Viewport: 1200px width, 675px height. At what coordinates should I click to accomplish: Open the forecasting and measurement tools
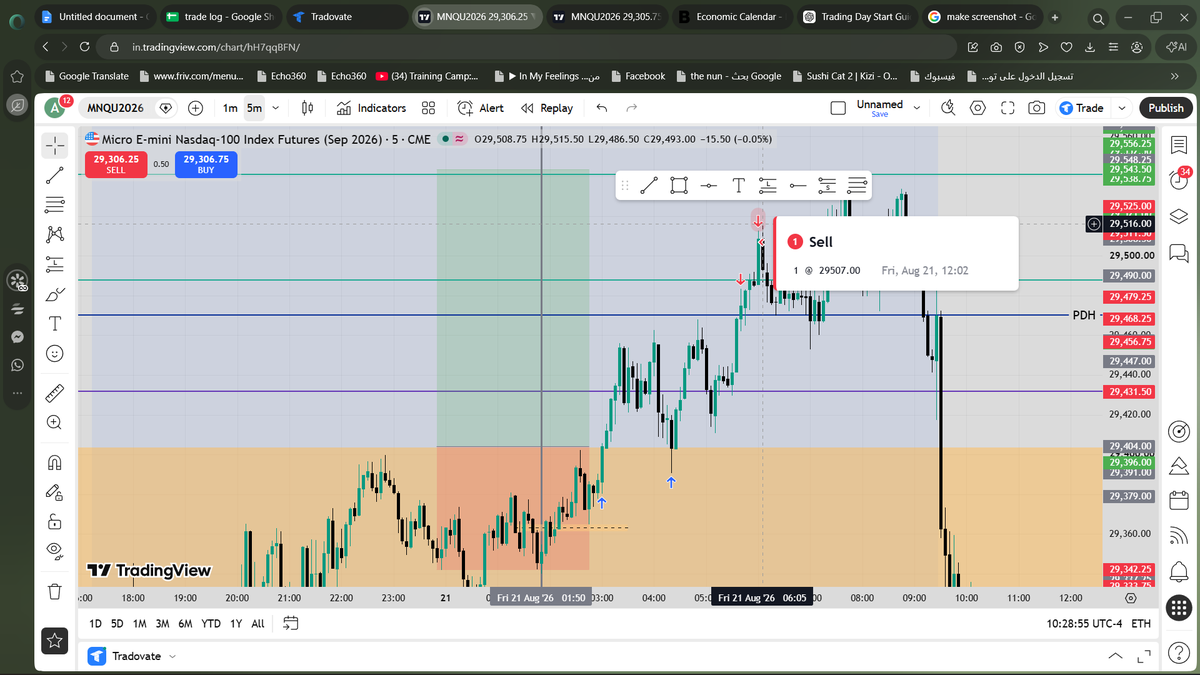(55, 264)
